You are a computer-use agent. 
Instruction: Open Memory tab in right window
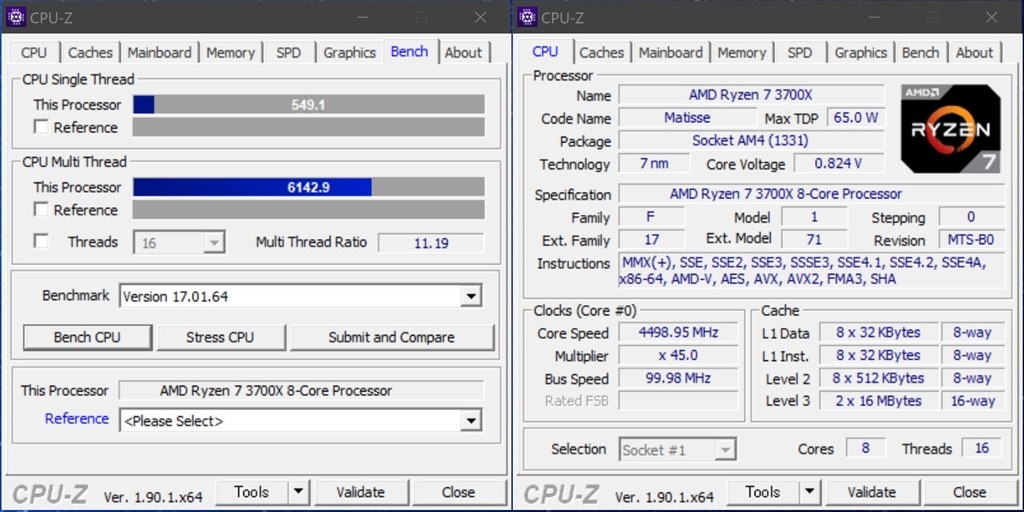pos(742,53)
